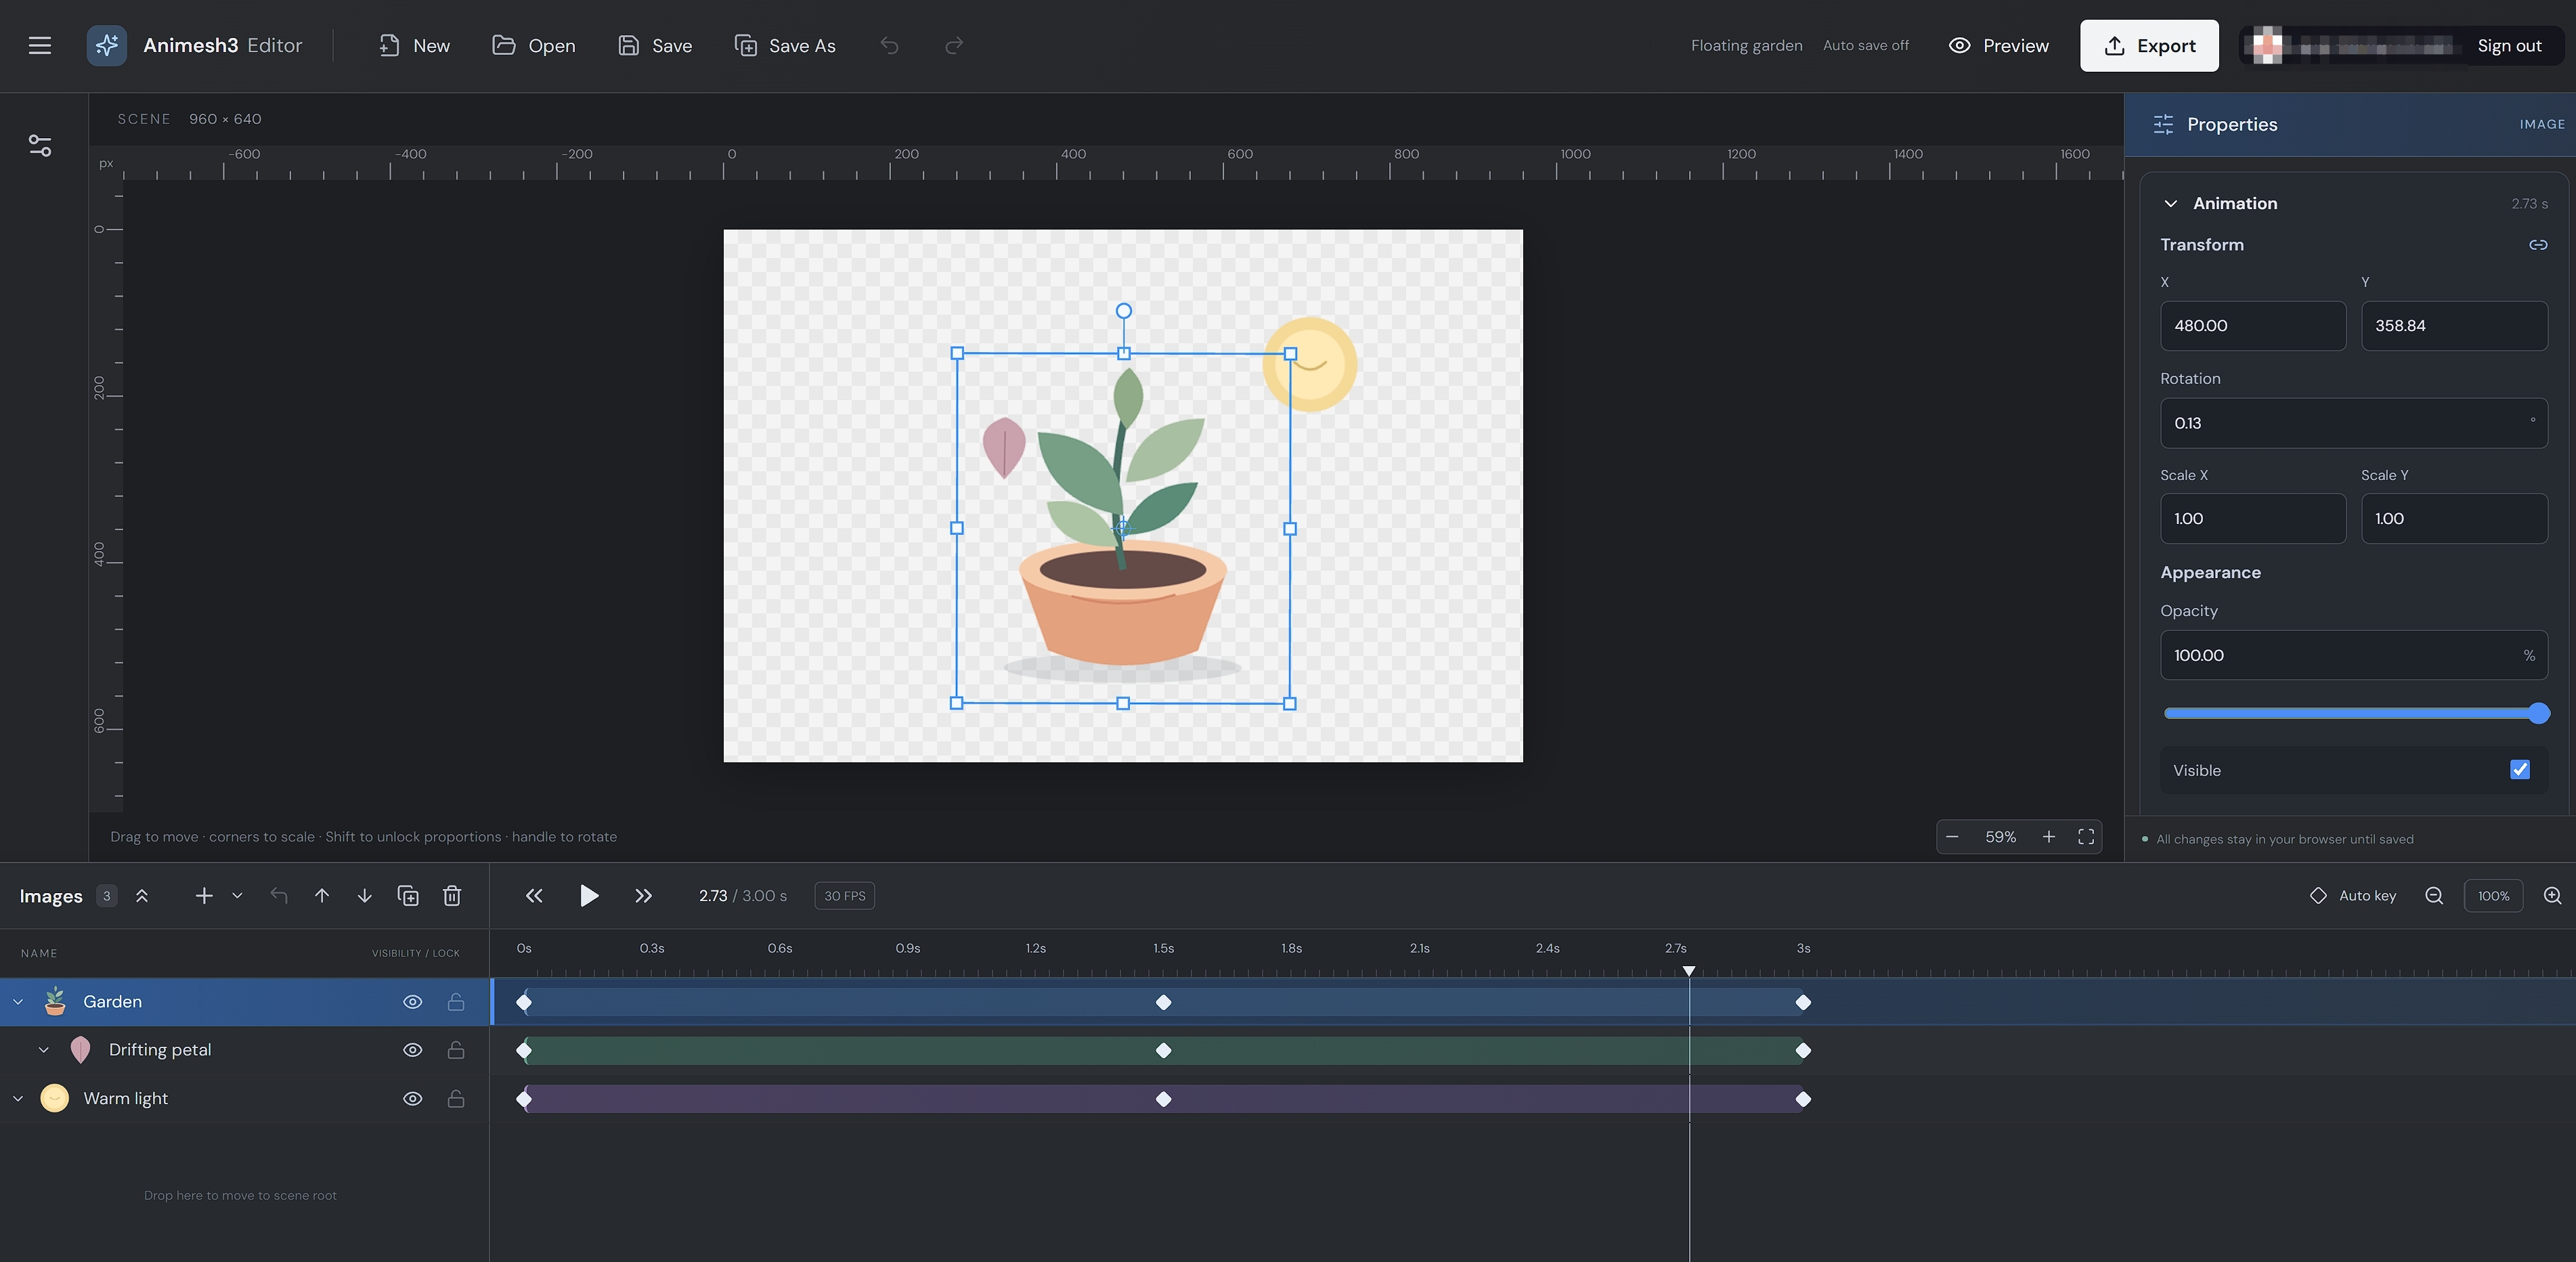Click Save in the top bar

[x=655, y=45]
